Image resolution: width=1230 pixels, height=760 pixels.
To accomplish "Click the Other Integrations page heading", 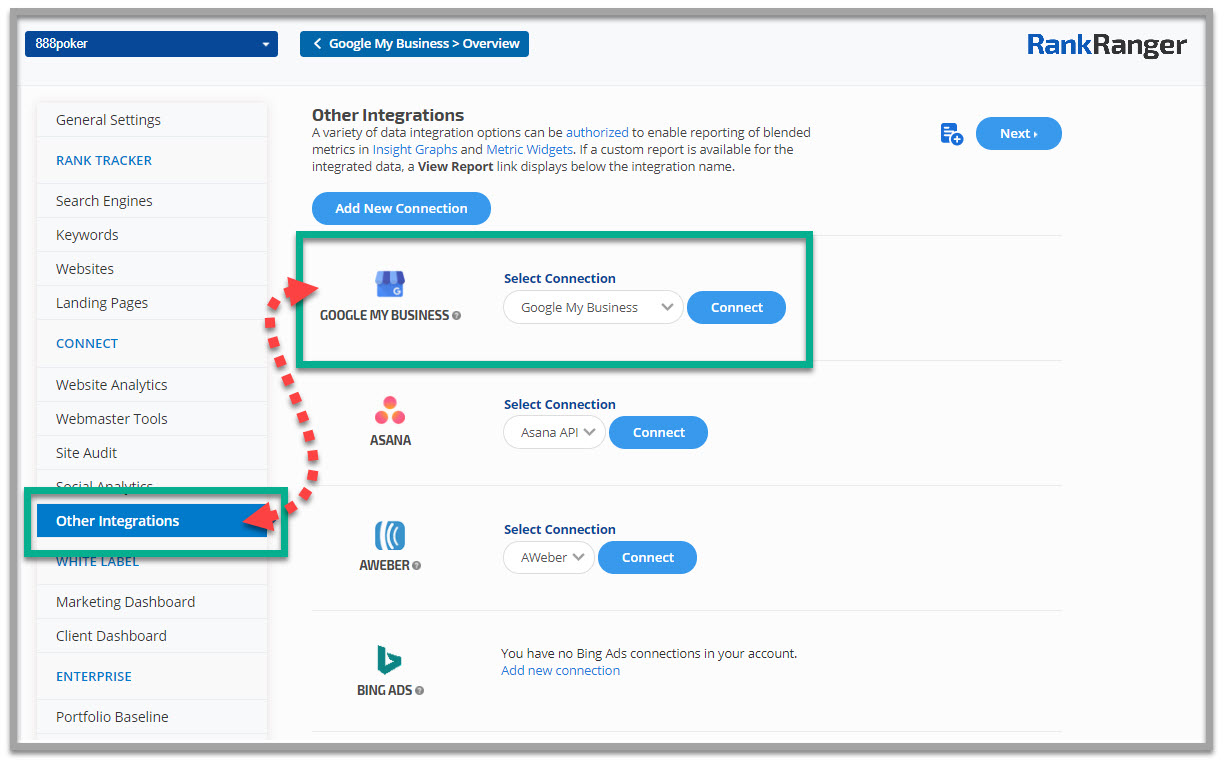I will coord(388,115).
